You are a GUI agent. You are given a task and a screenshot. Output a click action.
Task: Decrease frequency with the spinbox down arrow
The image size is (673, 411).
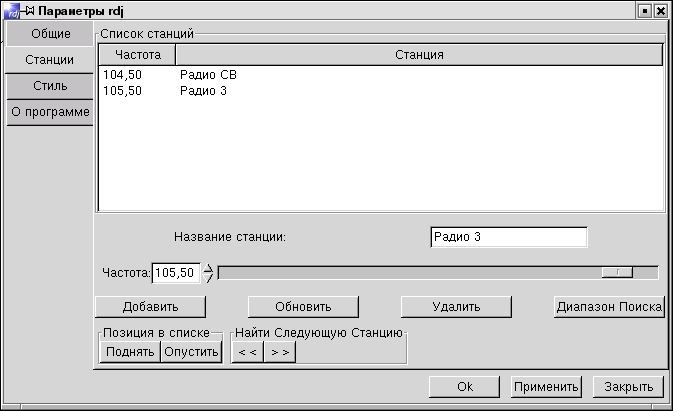(x=208, y=278)
